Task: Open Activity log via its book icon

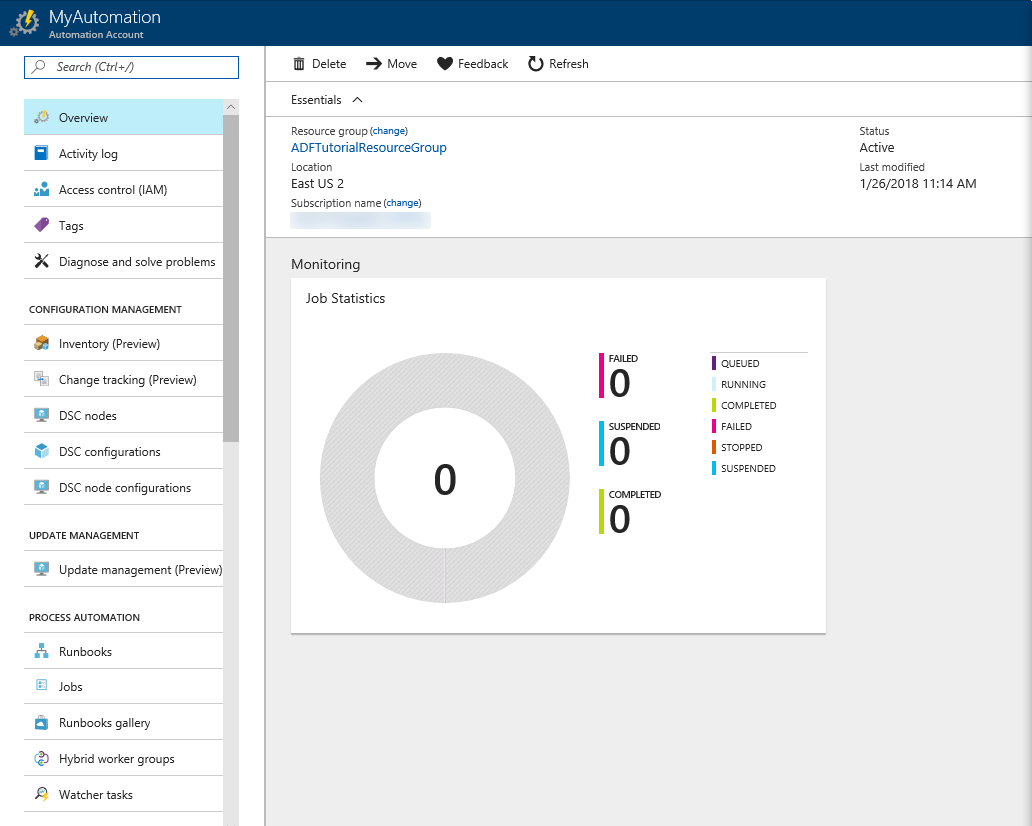Action: point(41,154)
